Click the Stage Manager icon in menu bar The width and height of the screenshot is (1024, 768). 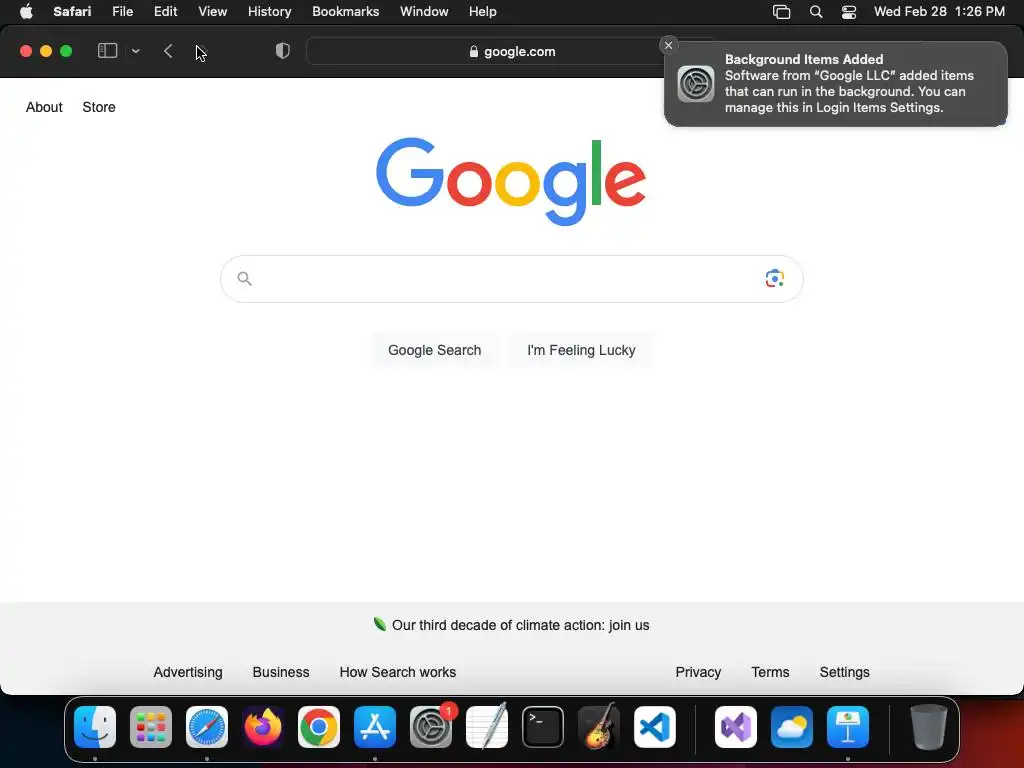[x=781, y=12]
